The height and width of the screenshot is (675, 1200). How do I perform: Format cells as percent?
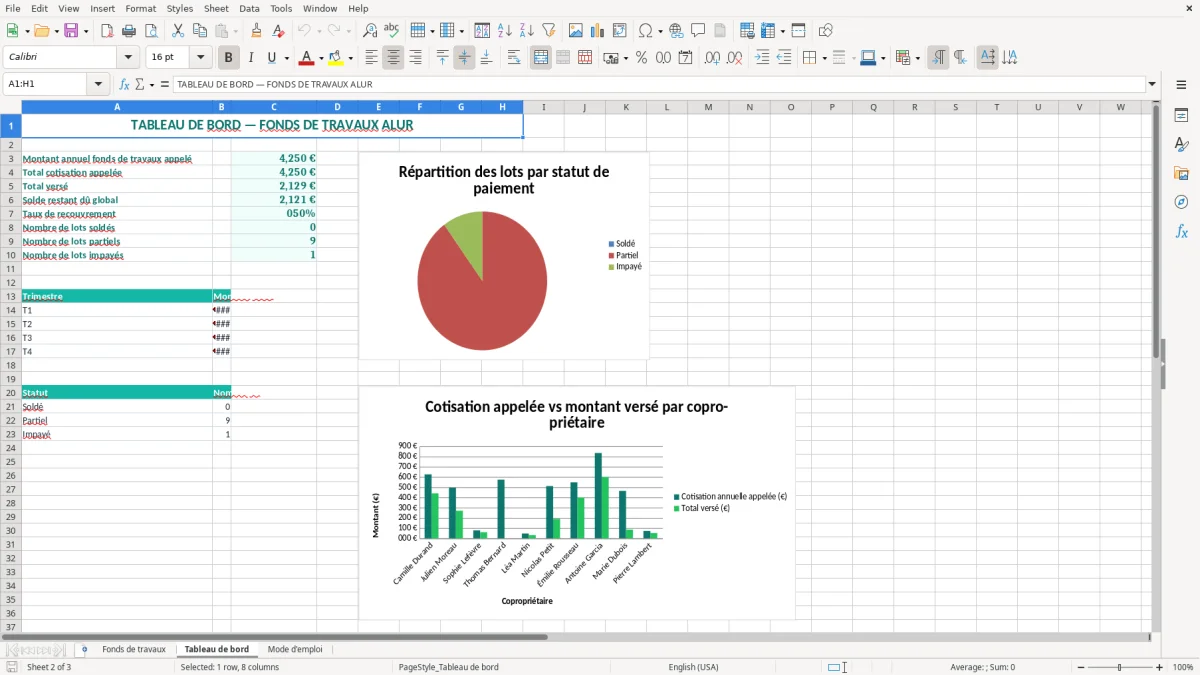(x=641, y=58)
